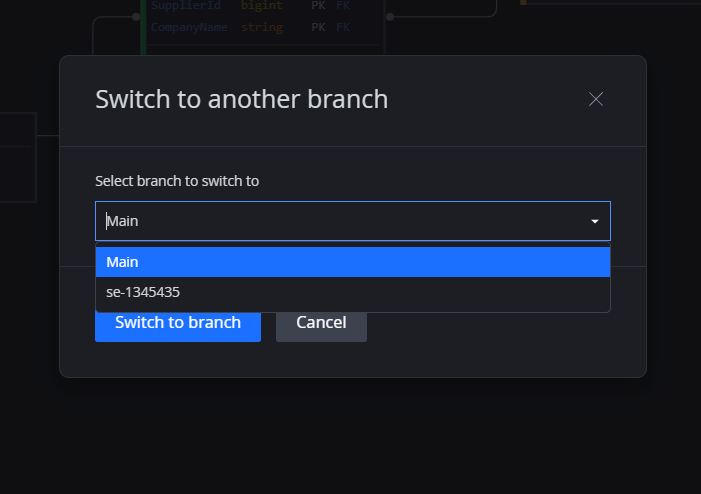Select the Main branch option
Screen dimensions: 701x494
[353, 262]
